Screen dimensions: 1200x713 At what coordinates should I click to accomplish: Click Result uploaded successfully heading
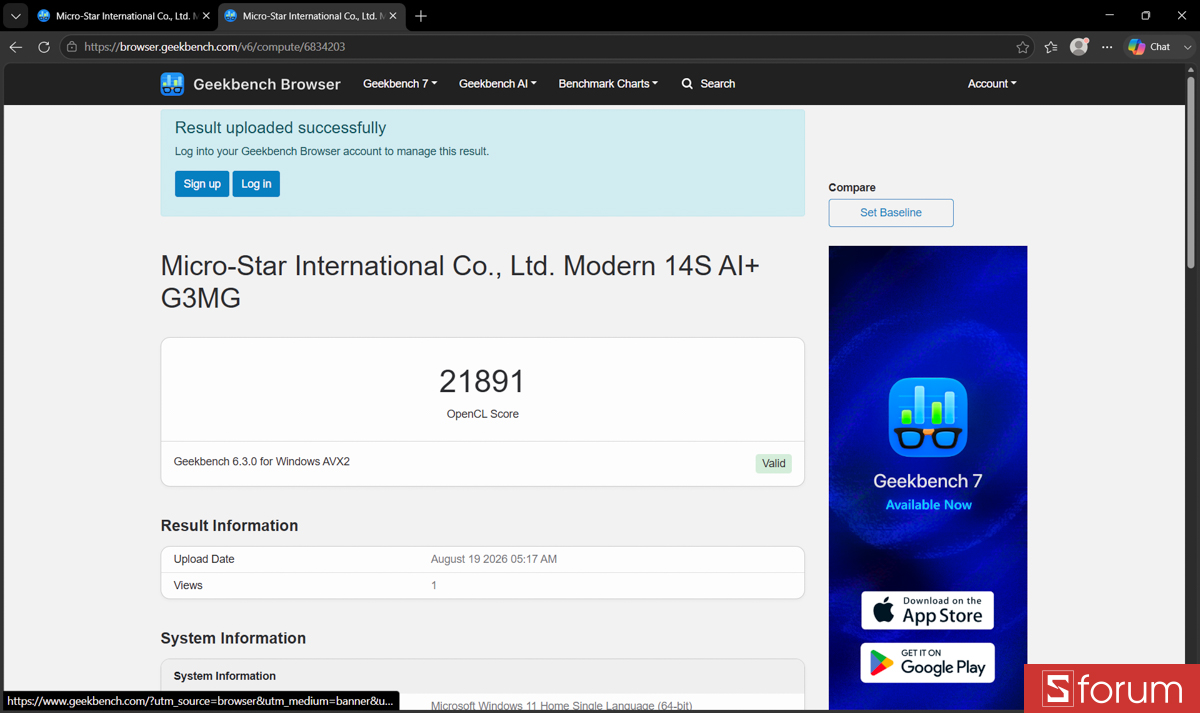280,128
